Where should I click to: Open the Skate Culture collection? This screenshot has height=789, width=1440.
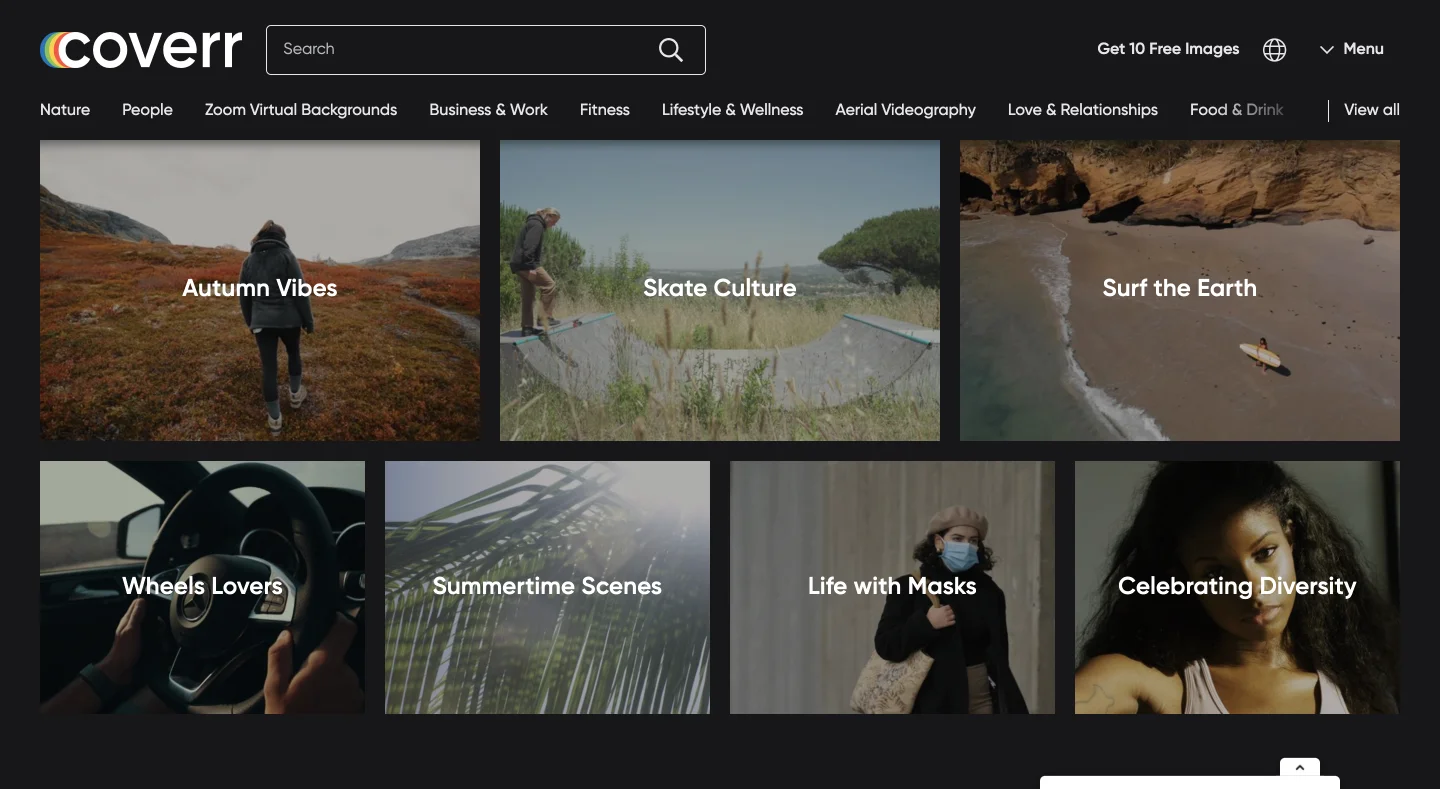click(720, 289)
